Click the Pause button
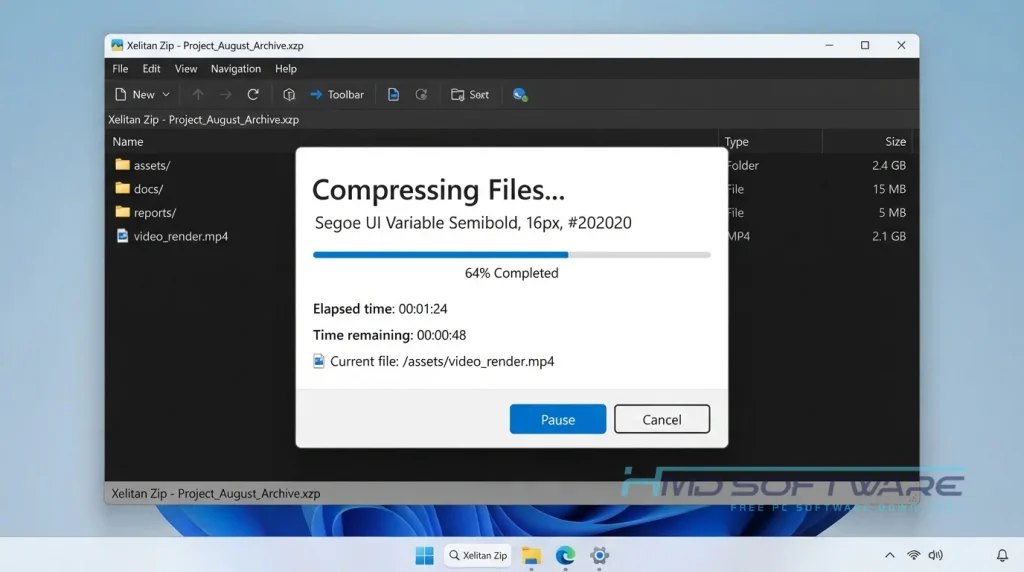The image size is (1024, 572). [558, 419]
